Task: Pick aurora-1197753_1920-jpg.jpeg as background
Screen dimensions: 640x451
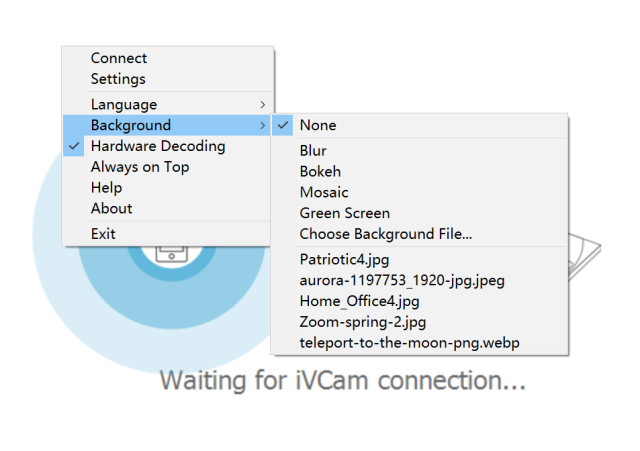Action: [x=420, y=280]
